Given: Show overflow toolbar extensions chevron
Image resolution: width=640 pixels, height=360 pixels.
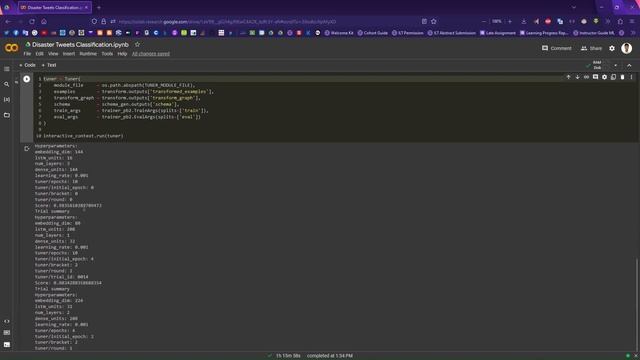Looking at the screenshot, I should click(608, 21).
